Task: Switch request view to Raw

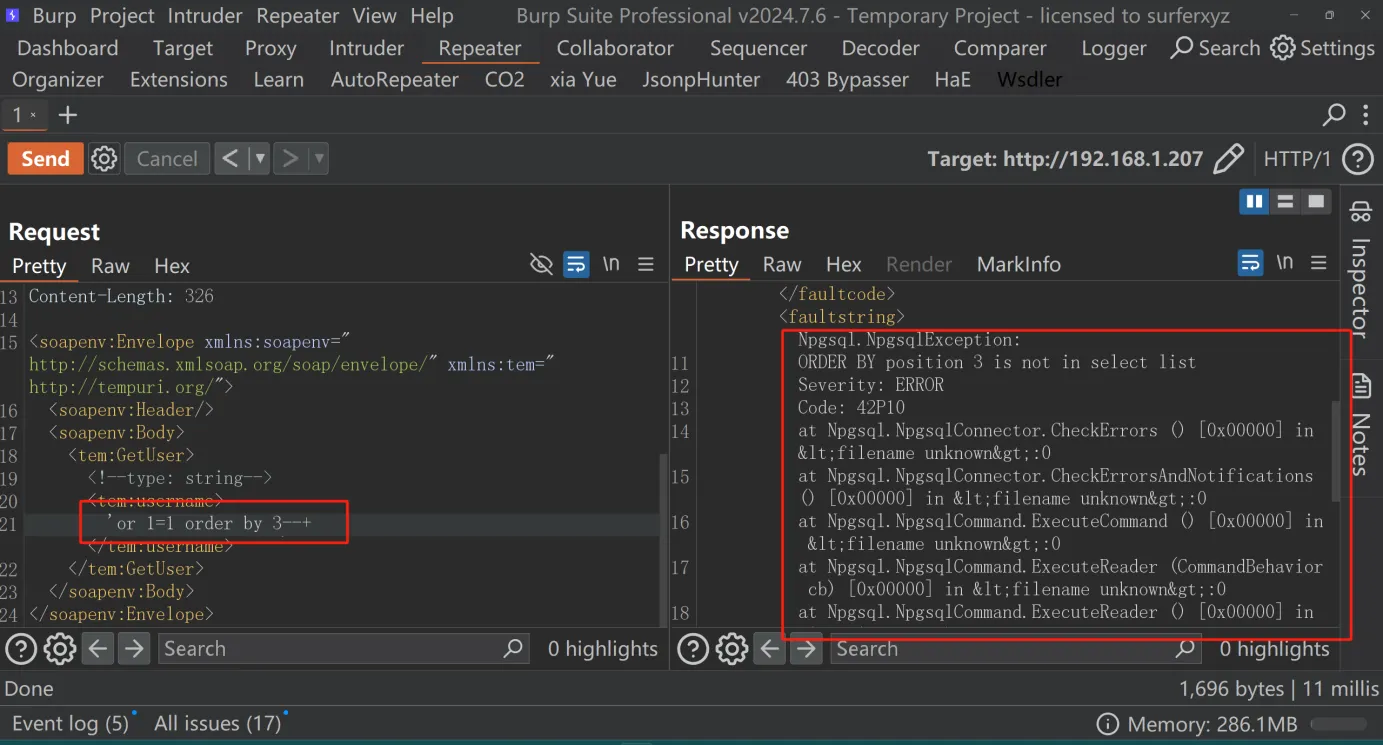Action: pyautogui.click(x=110, y=266)
